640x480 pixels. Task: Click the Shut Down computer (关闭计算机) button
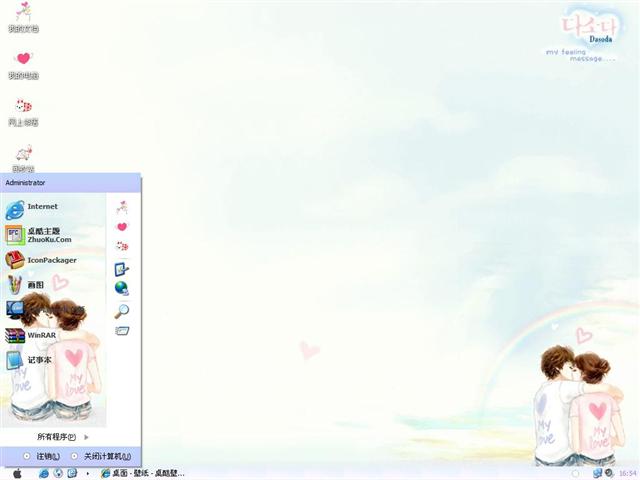tap(101, 456)
